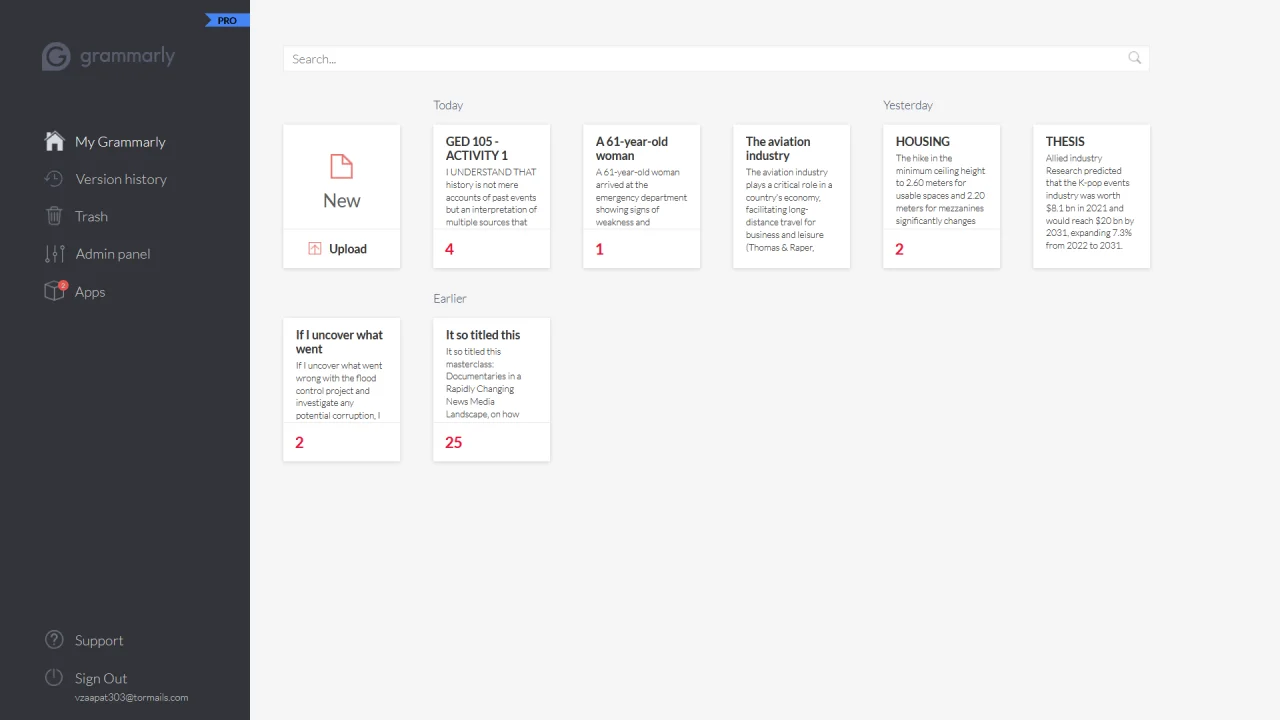Image resolution: width=1280 pixels, height=720 pixels.
Task: Click the new document page icon
Action: [342, 166]
